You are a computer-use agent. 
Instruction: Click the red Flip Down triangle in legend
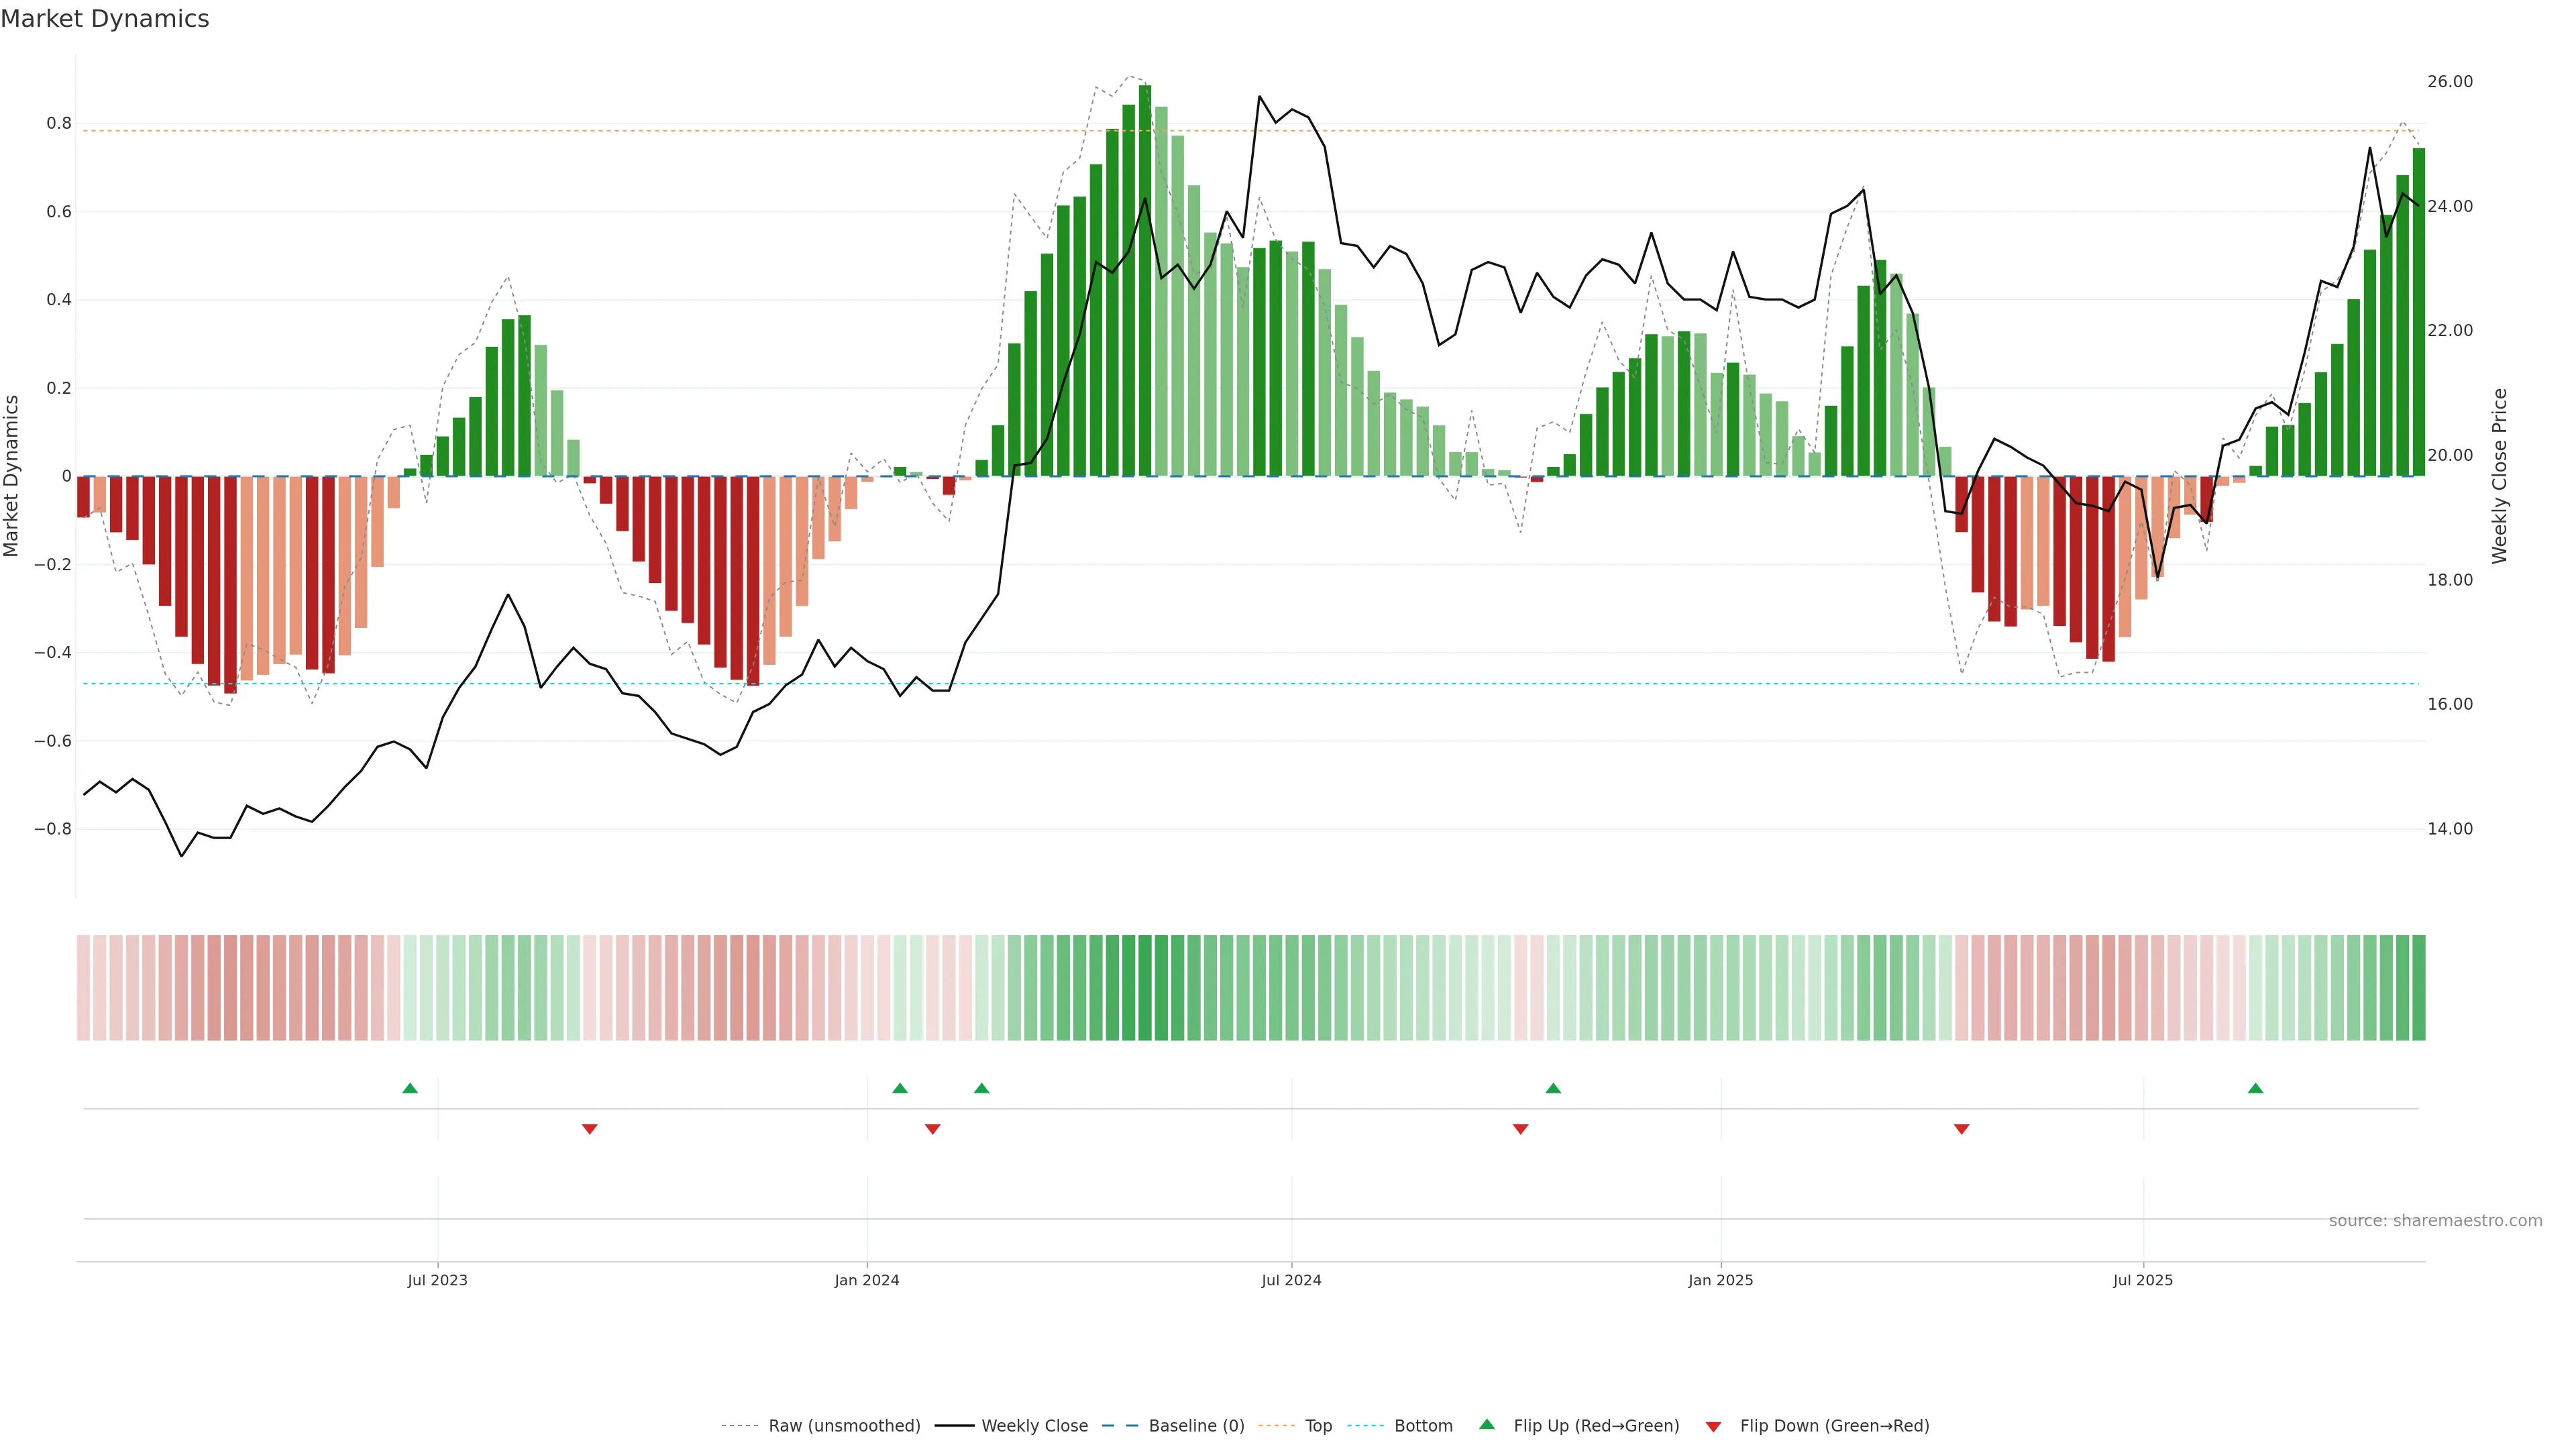click(1713, 1426)
